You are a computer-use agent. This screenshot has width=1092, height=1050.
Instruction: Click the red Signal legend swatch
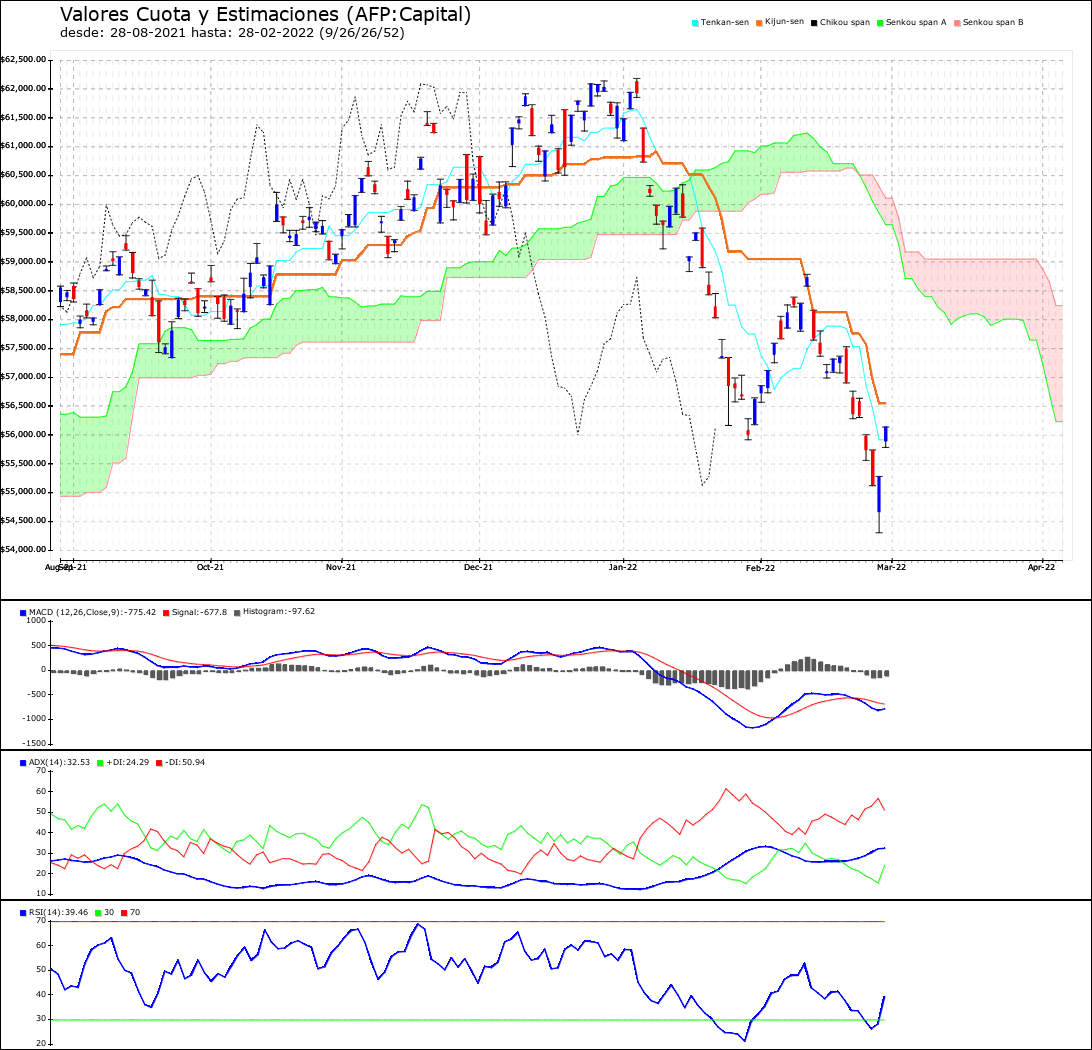pyautogui.click(x=166, y=613)
